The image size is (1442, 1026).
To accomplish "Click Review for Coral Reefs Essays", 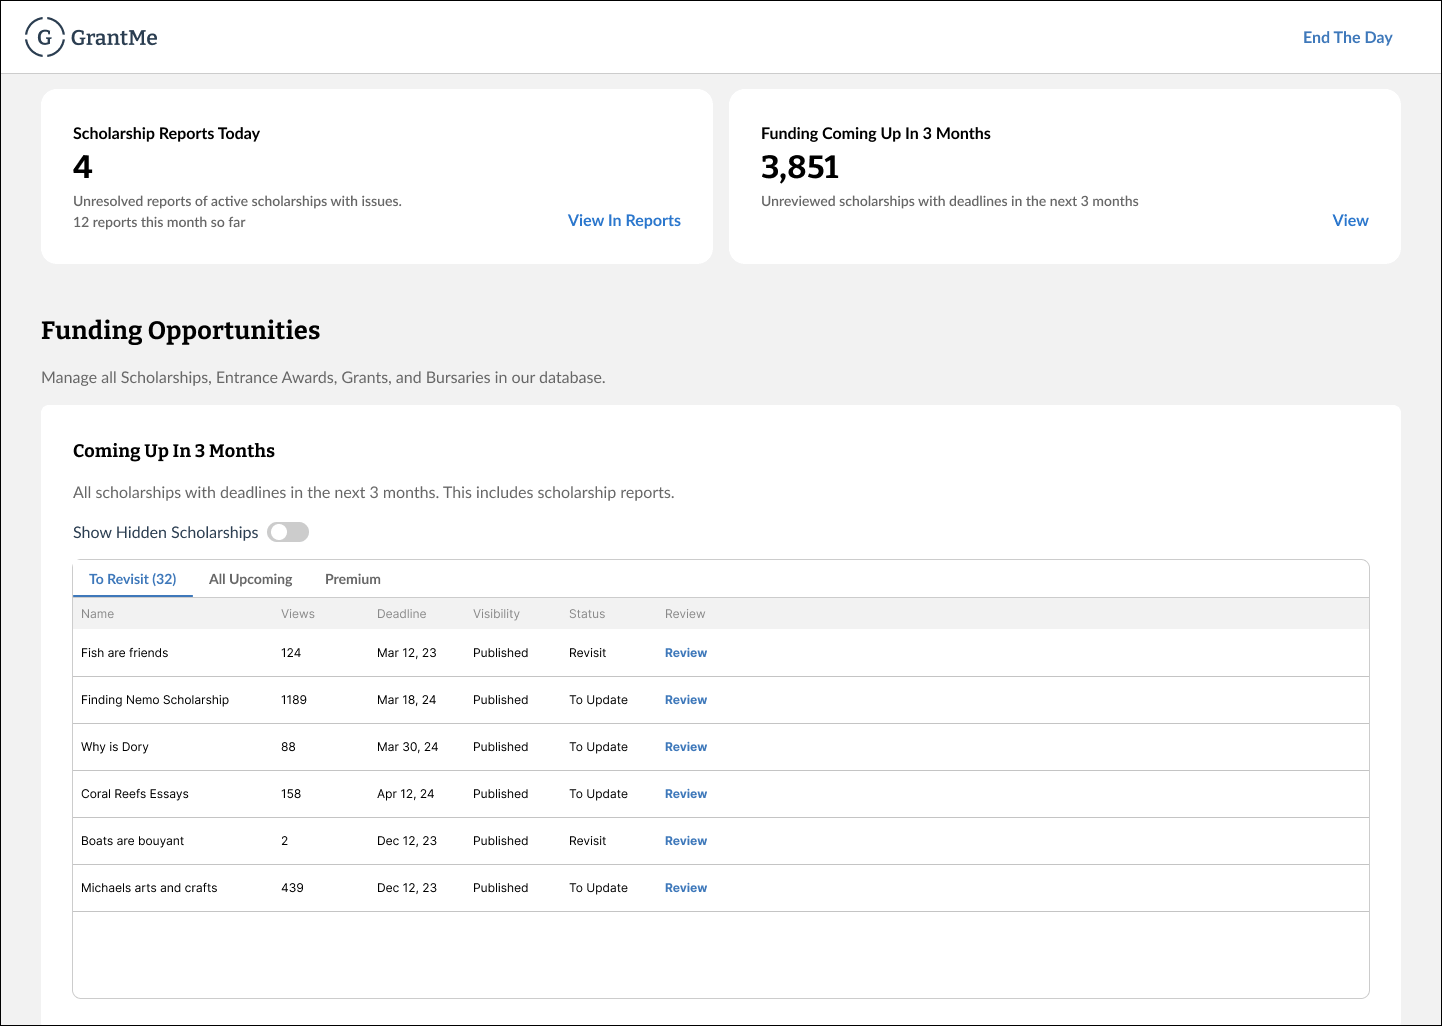I will [x=686, y=794].
